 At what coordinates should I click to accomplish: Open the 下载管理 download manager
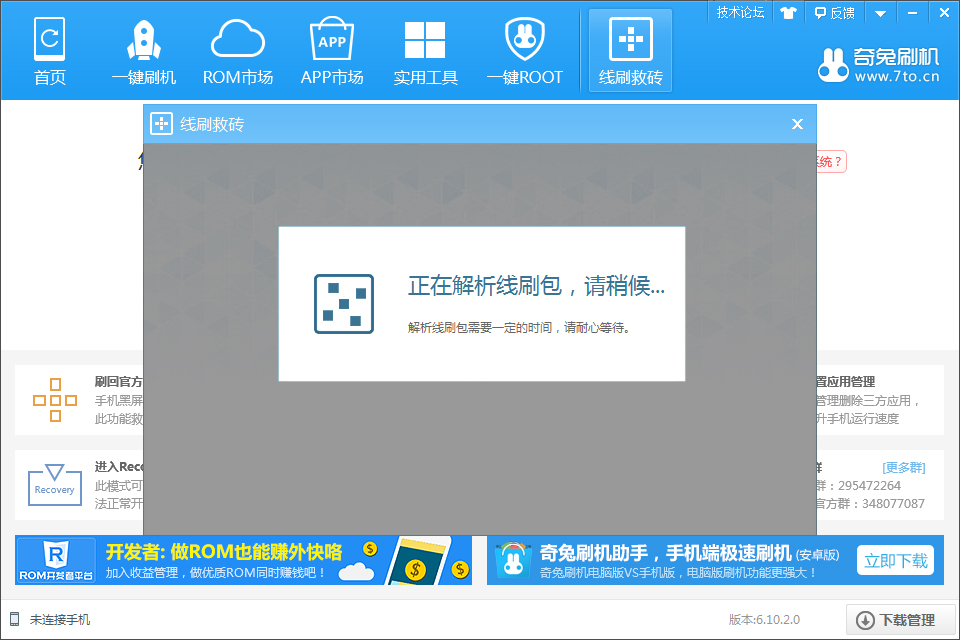901,620
